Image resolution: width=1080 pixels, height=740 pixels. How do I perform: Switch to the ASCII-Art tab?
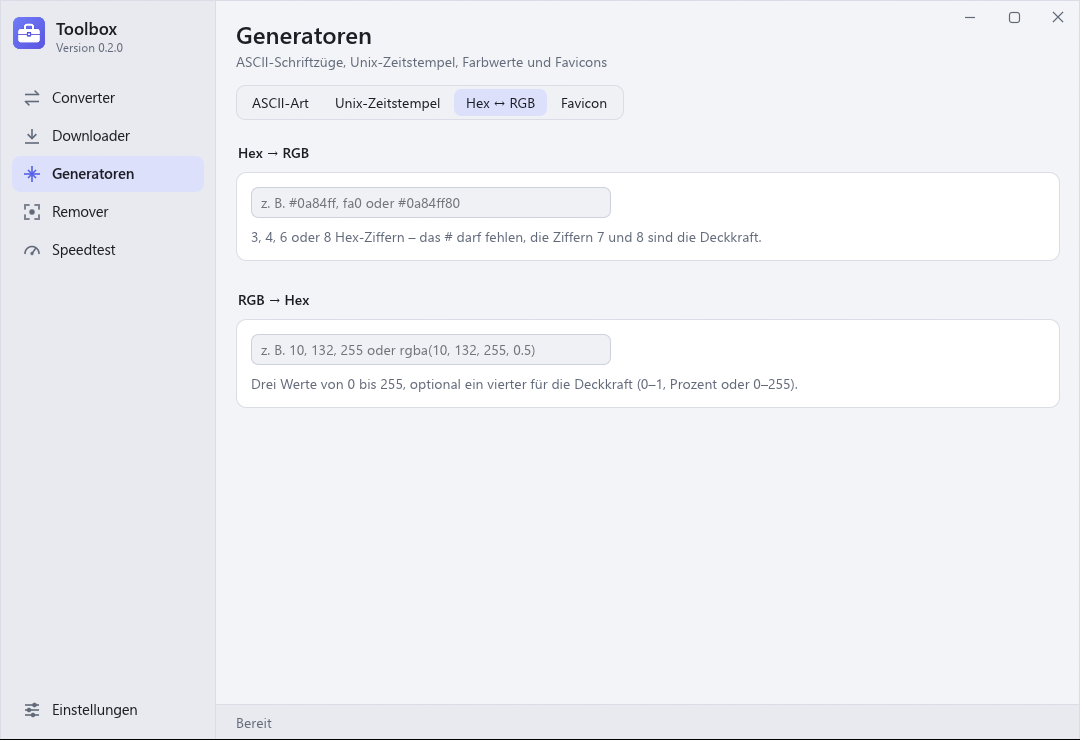click(x=280, y=103)
